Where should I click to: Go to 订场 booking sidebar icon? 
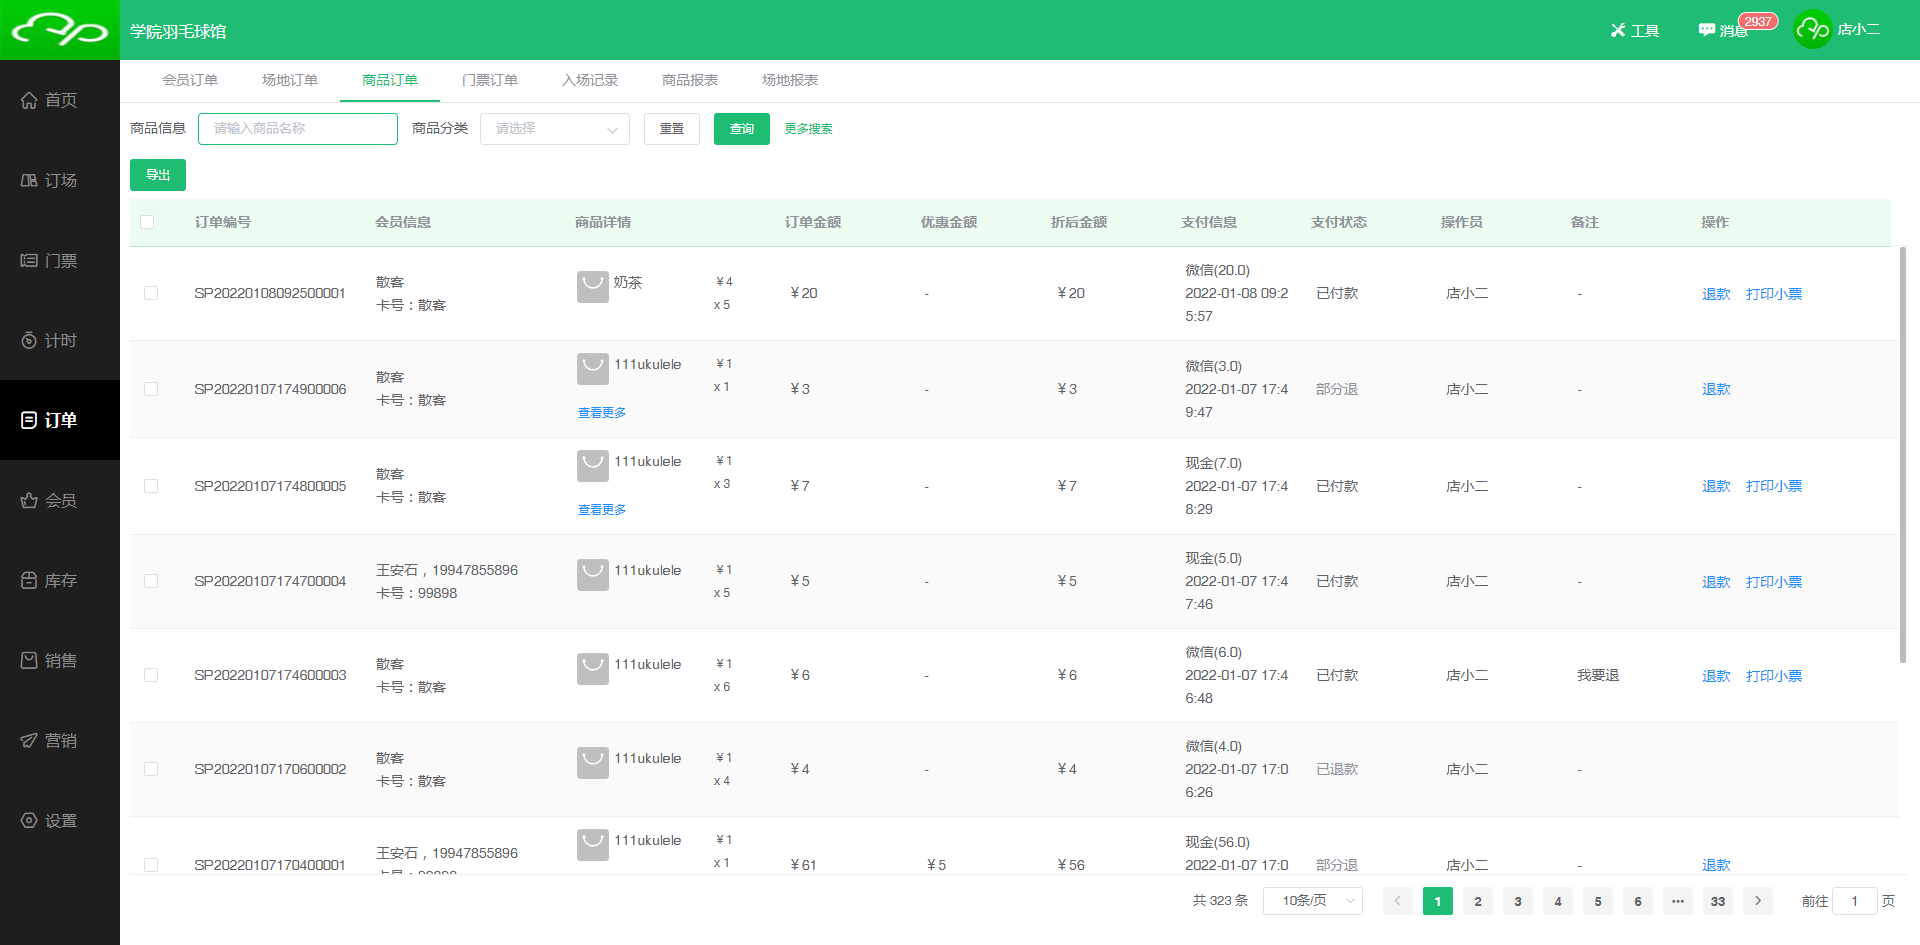(30, 180)
